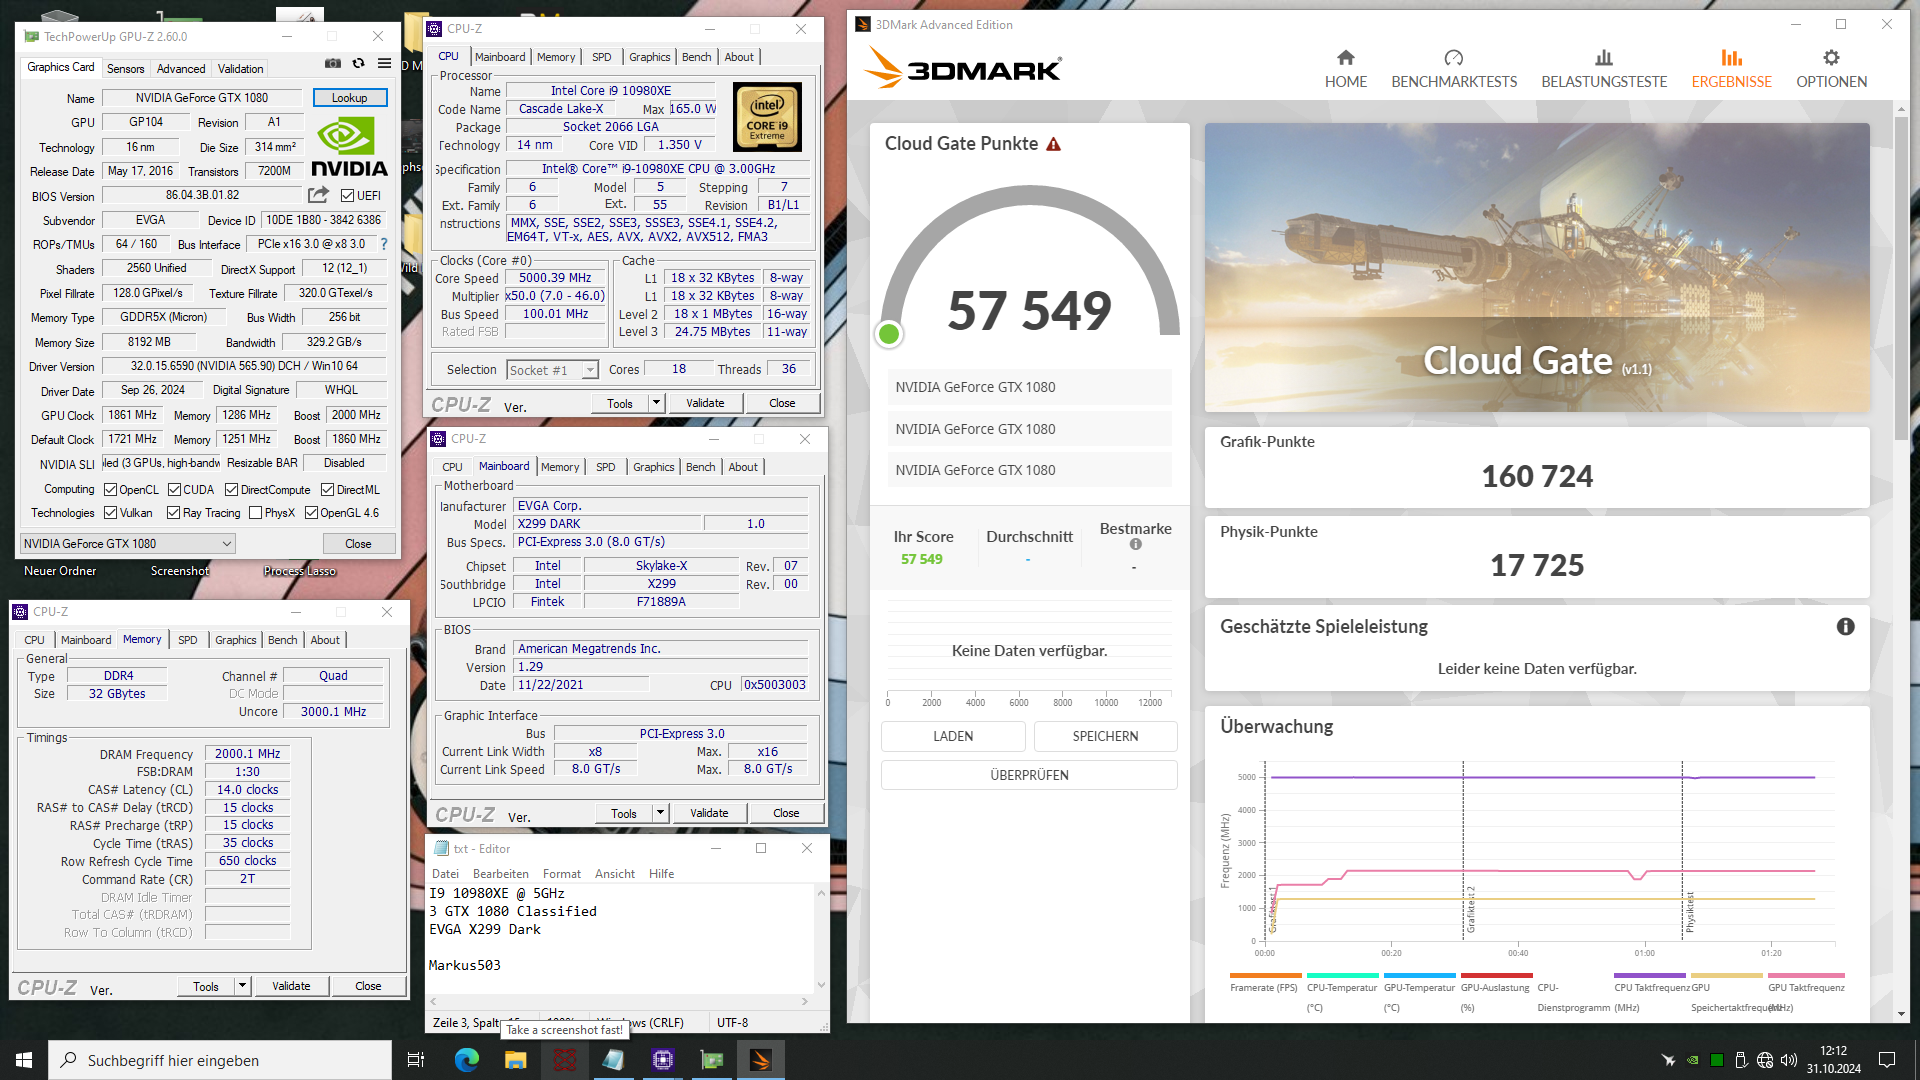Open 3DMark HOME via its house icon
Image resolution: width=1920 pixels, height=1080 pixels.
1346,58
